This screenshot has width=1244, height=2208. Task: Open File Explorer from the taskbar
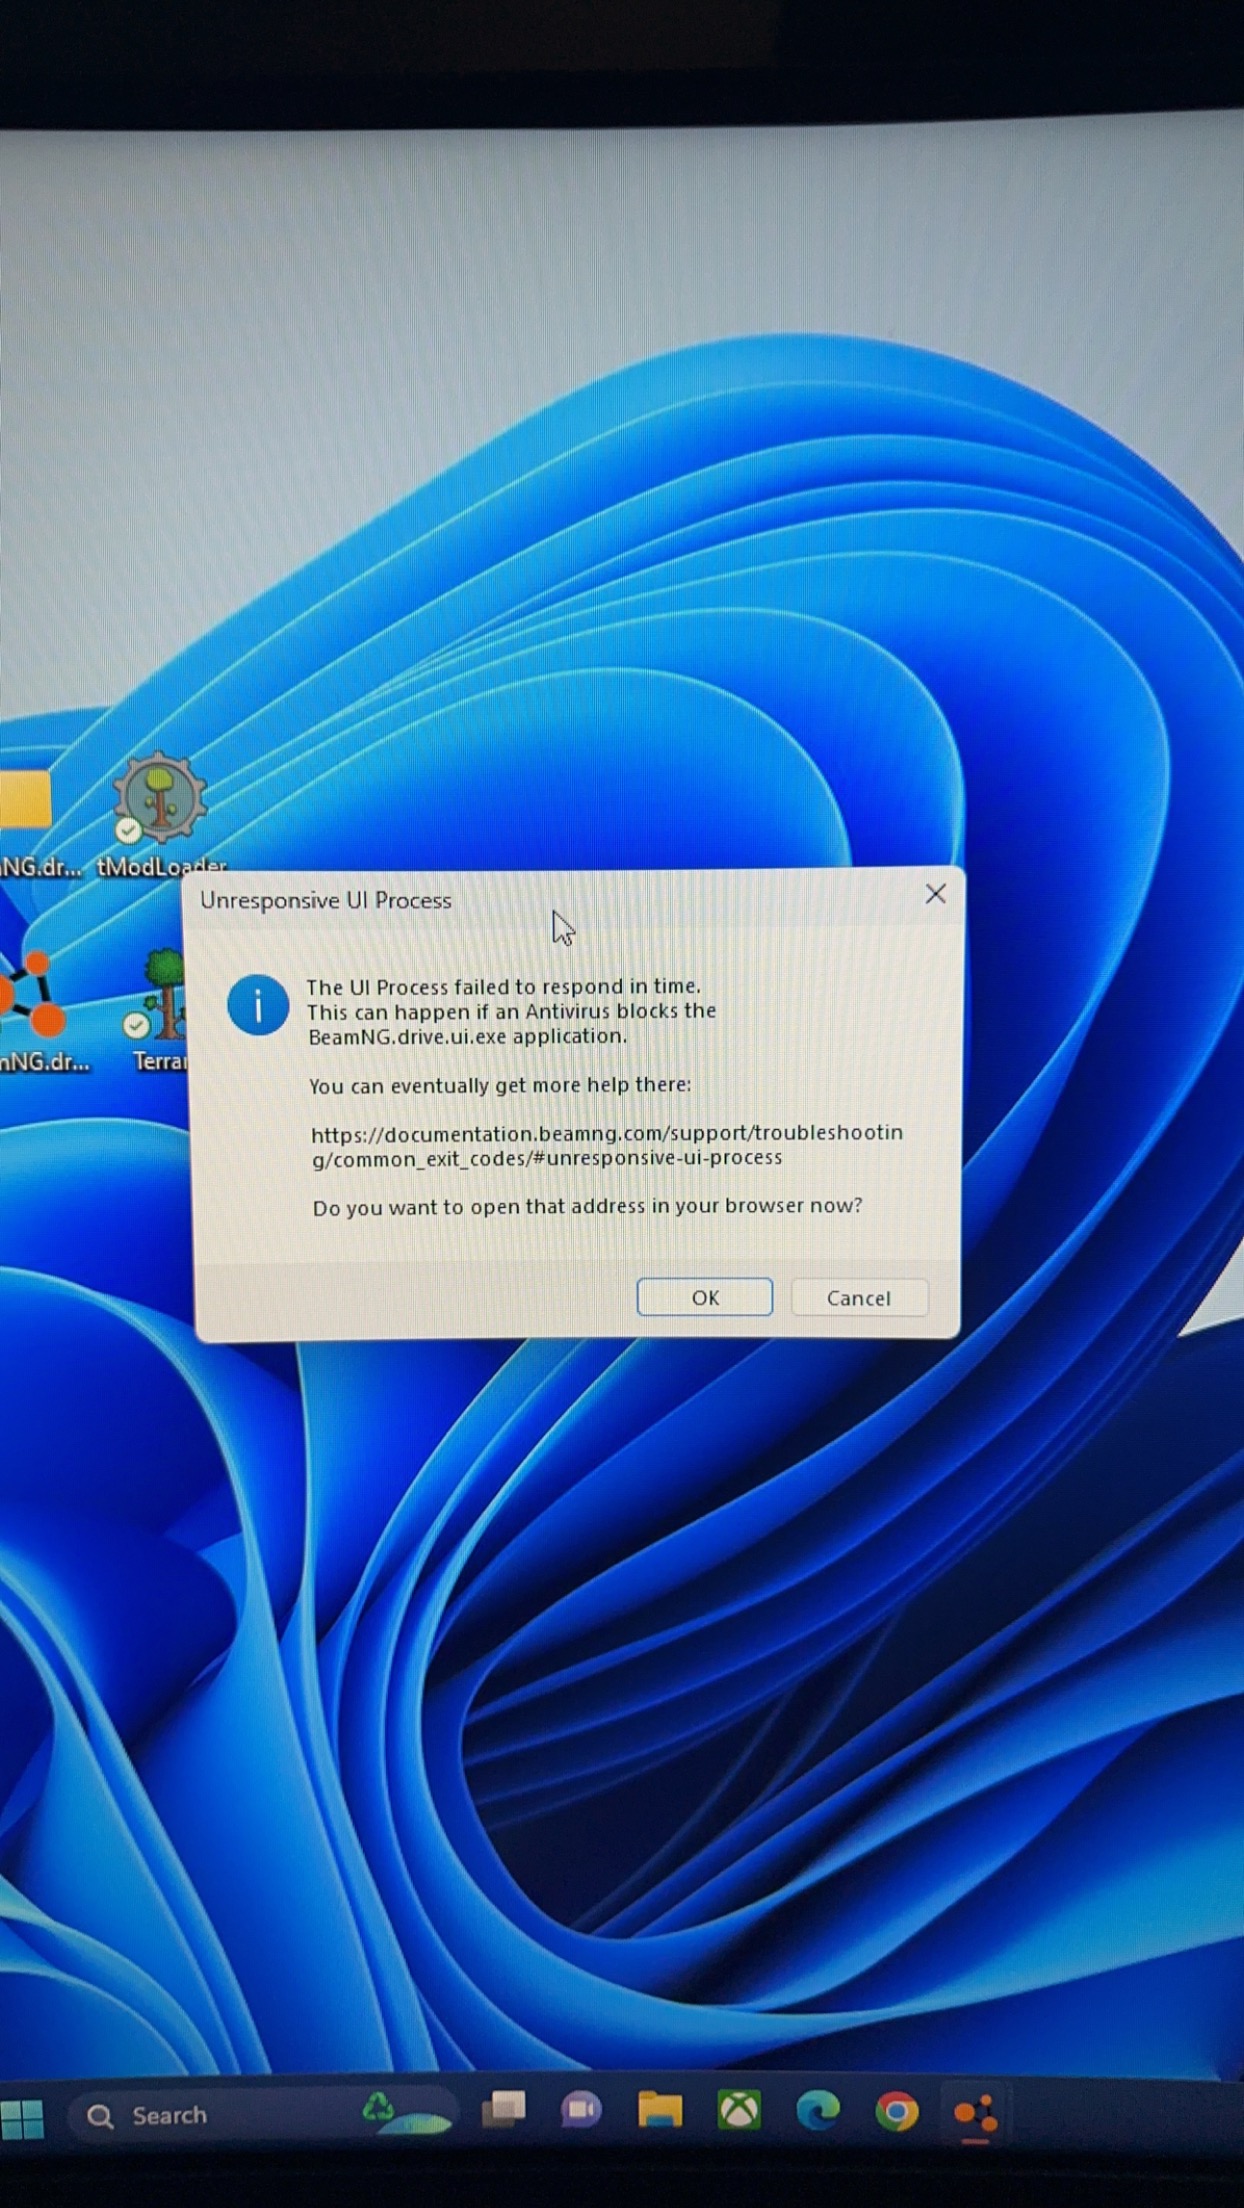(x=660, y=2110)
